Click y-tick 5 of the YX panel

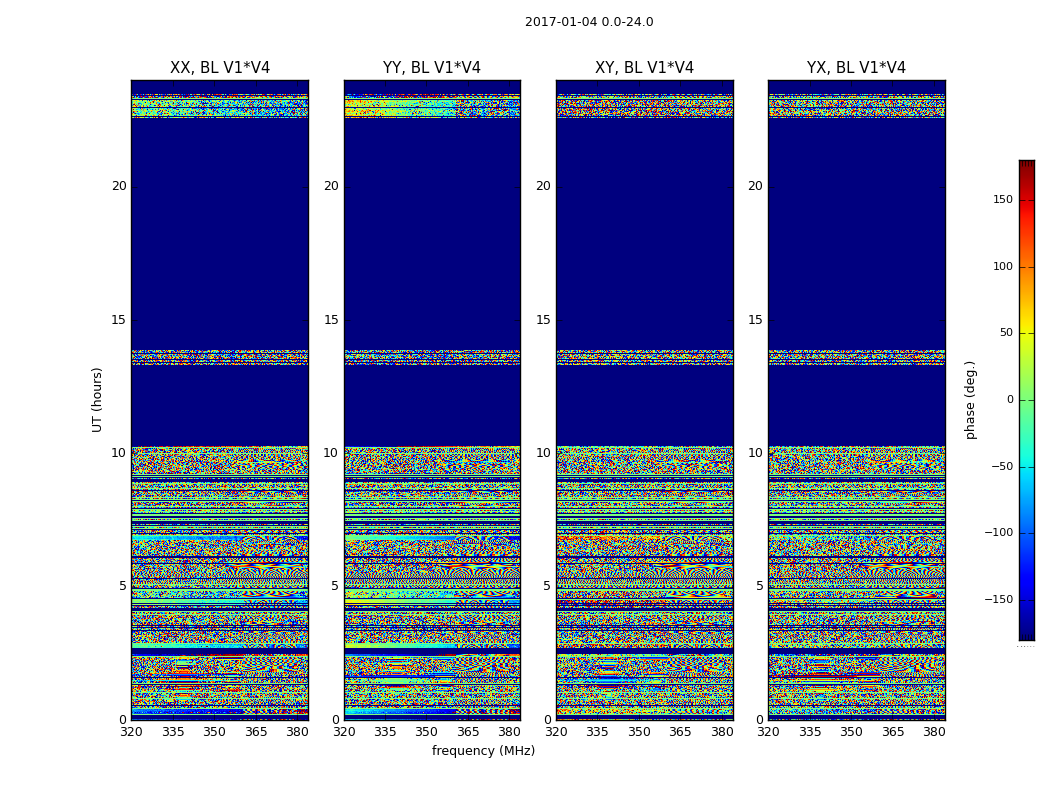[759, 586]
